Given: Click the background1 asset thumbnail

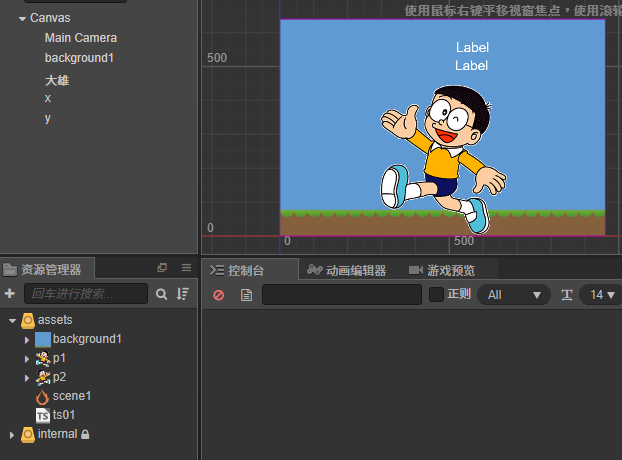Looking at the screenshot, I should coord(43,339).
